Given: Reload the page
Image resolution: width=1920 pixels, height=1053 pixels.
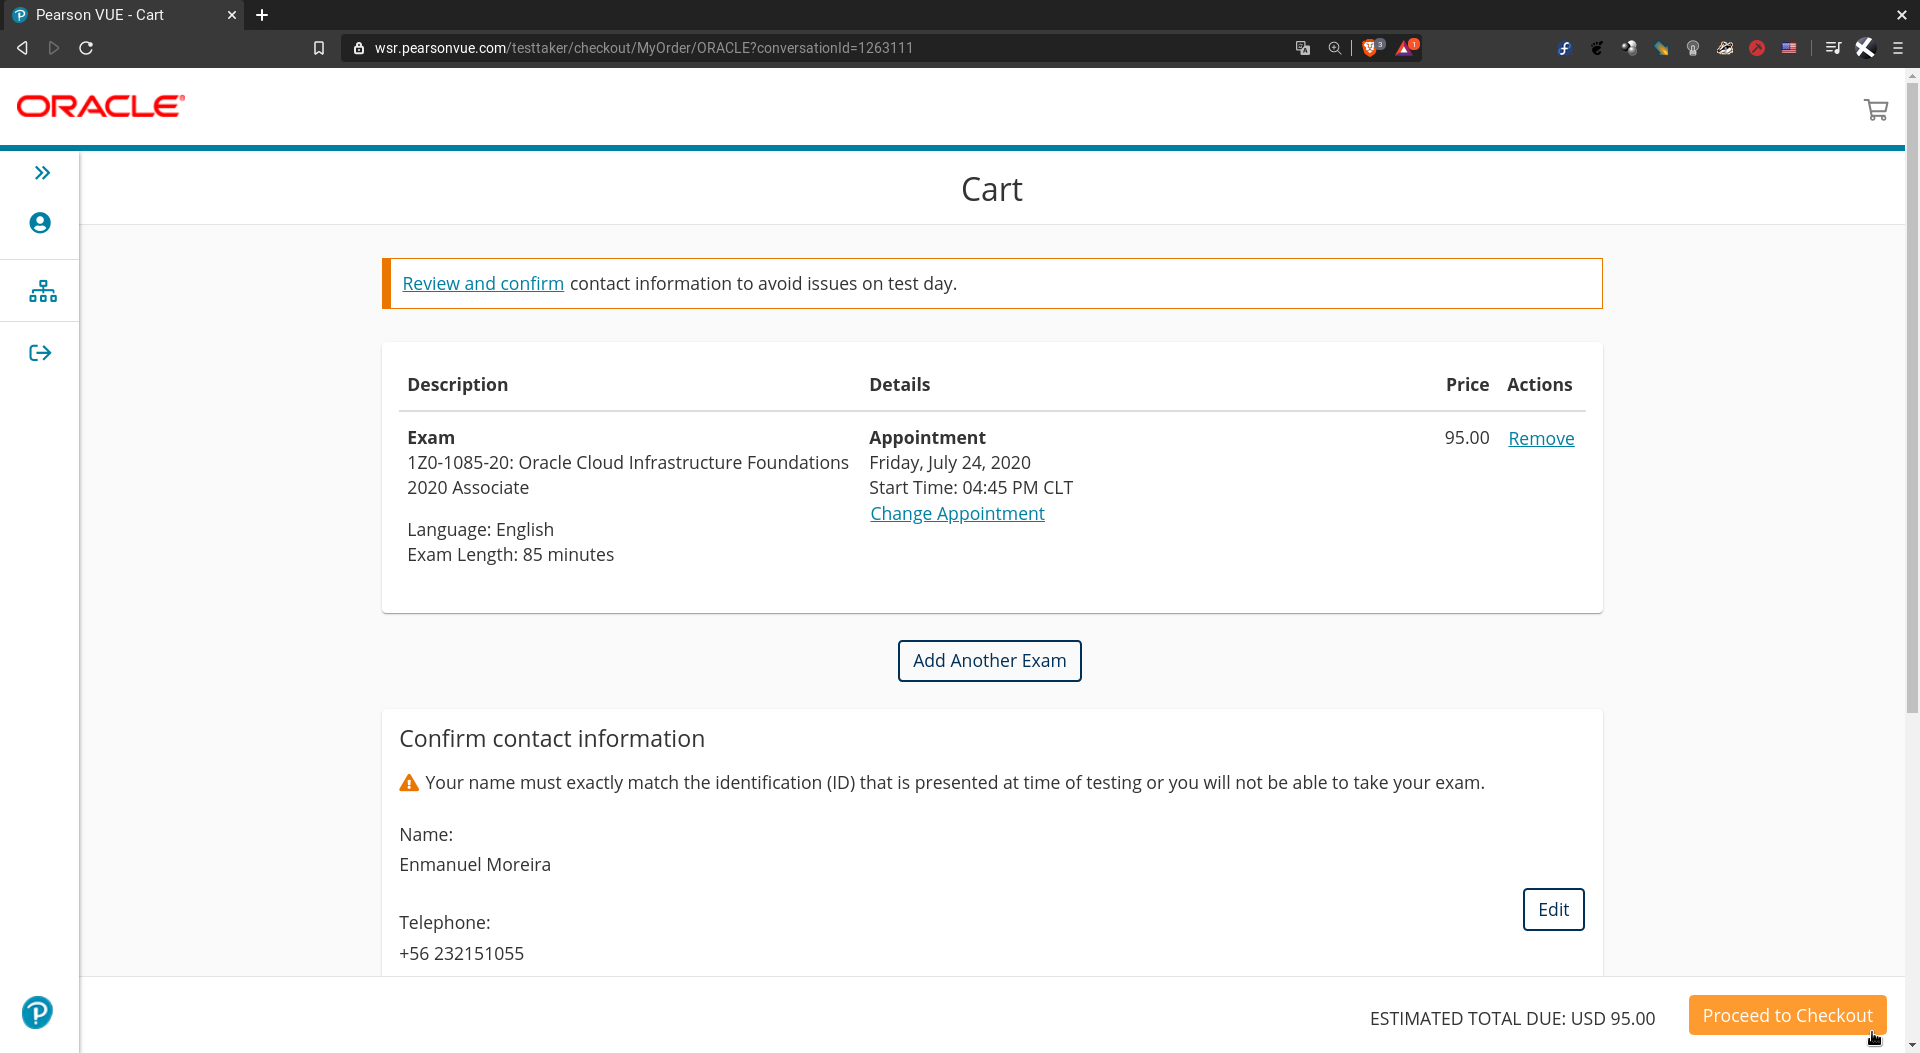Looking at the screenshot, I should coord(86,48).
